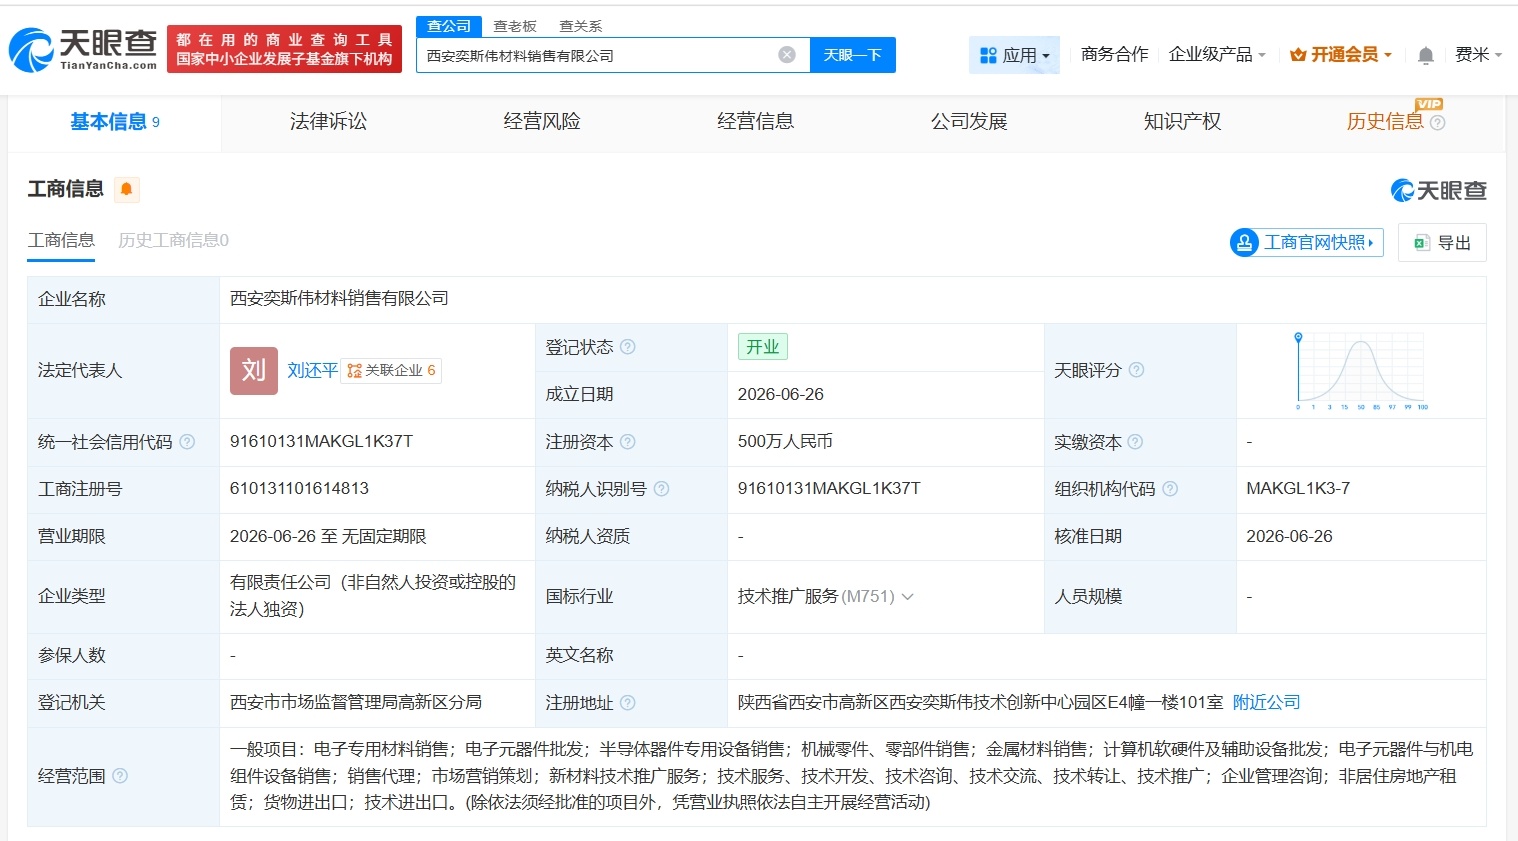Open the 法律诉讼 tab
The height and width of the screenshot is (841, 1518).
(328, 122)
